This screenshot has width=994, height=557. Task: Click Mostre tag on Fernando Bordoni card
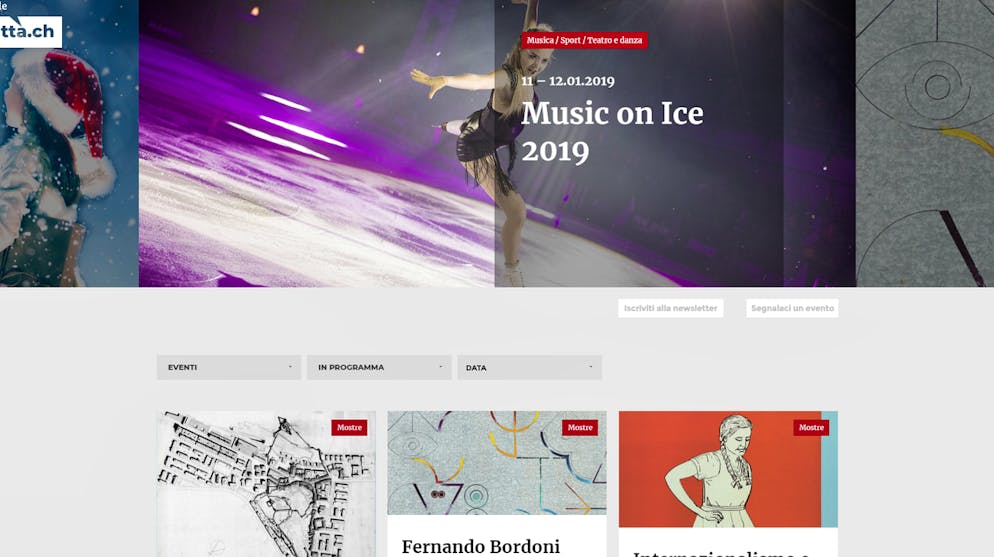pyautogui.click(x=580, y=428)
